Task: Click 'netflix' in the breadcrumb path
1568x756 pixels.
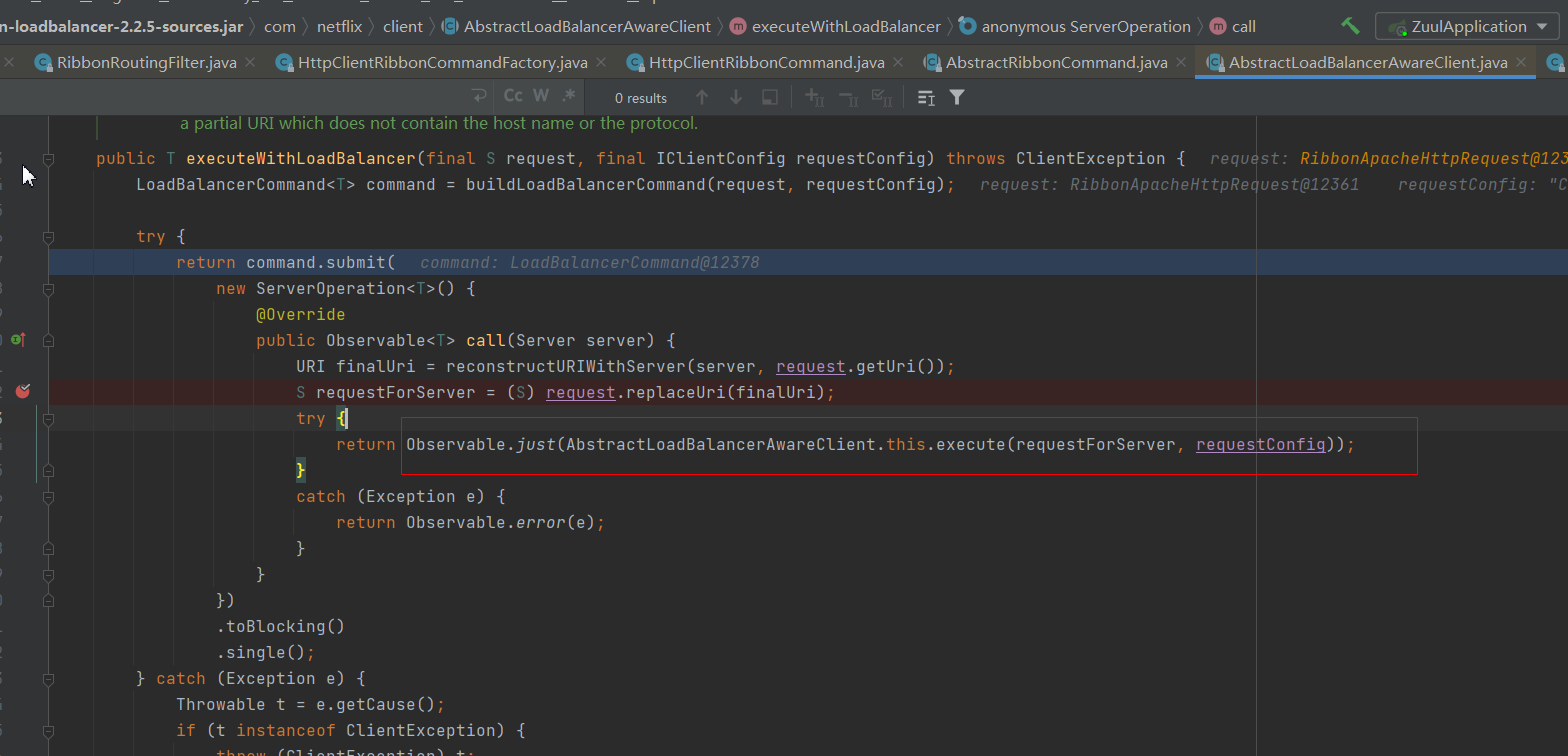Action: [x=339, y=26]
